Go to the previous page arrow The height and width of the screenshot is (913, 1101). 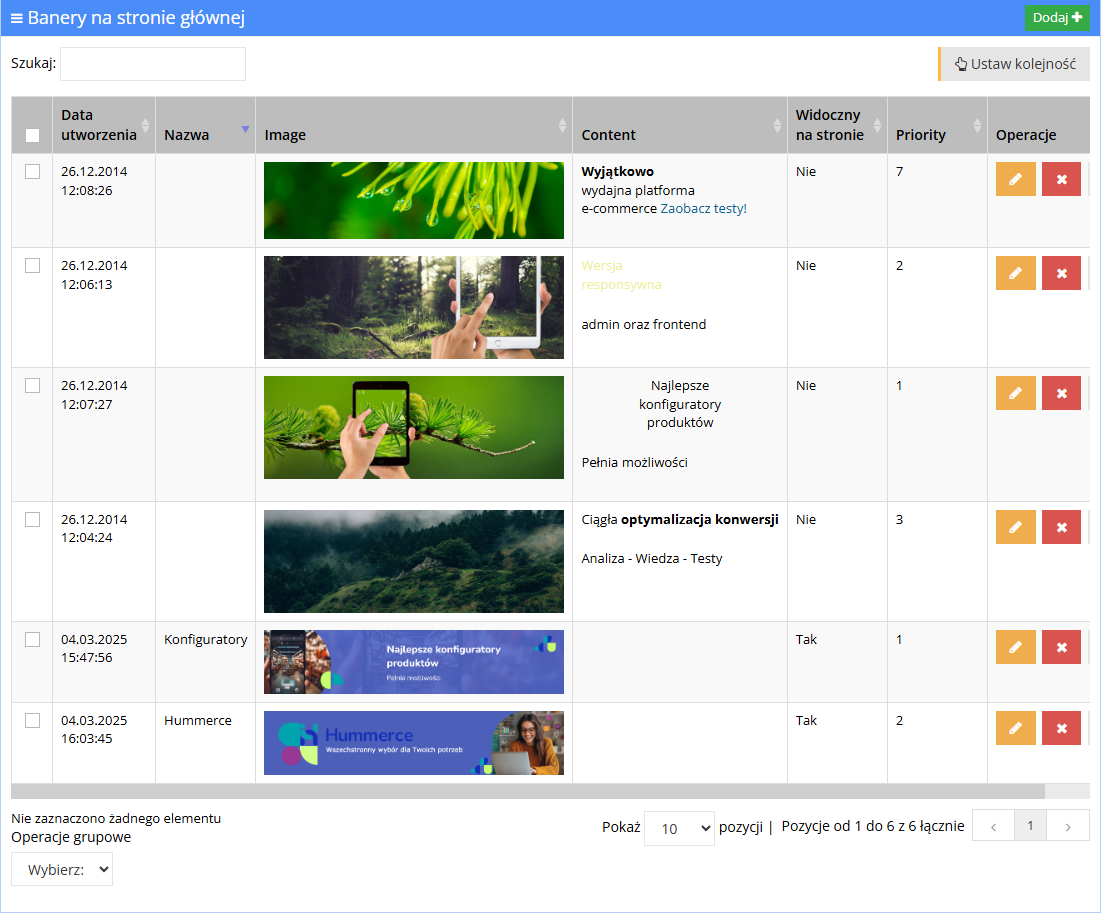(x=994, y=827)
